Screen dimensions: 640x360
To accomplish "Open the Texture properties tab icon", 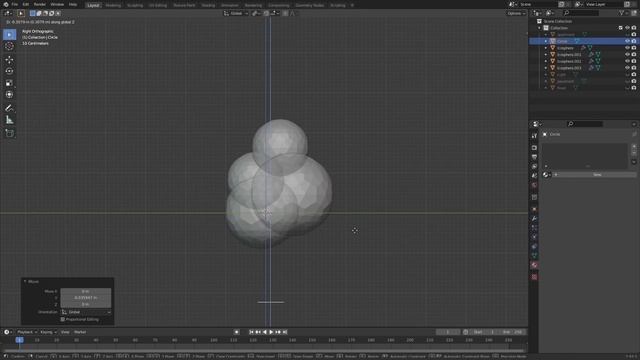I will (x=534, y=277).
